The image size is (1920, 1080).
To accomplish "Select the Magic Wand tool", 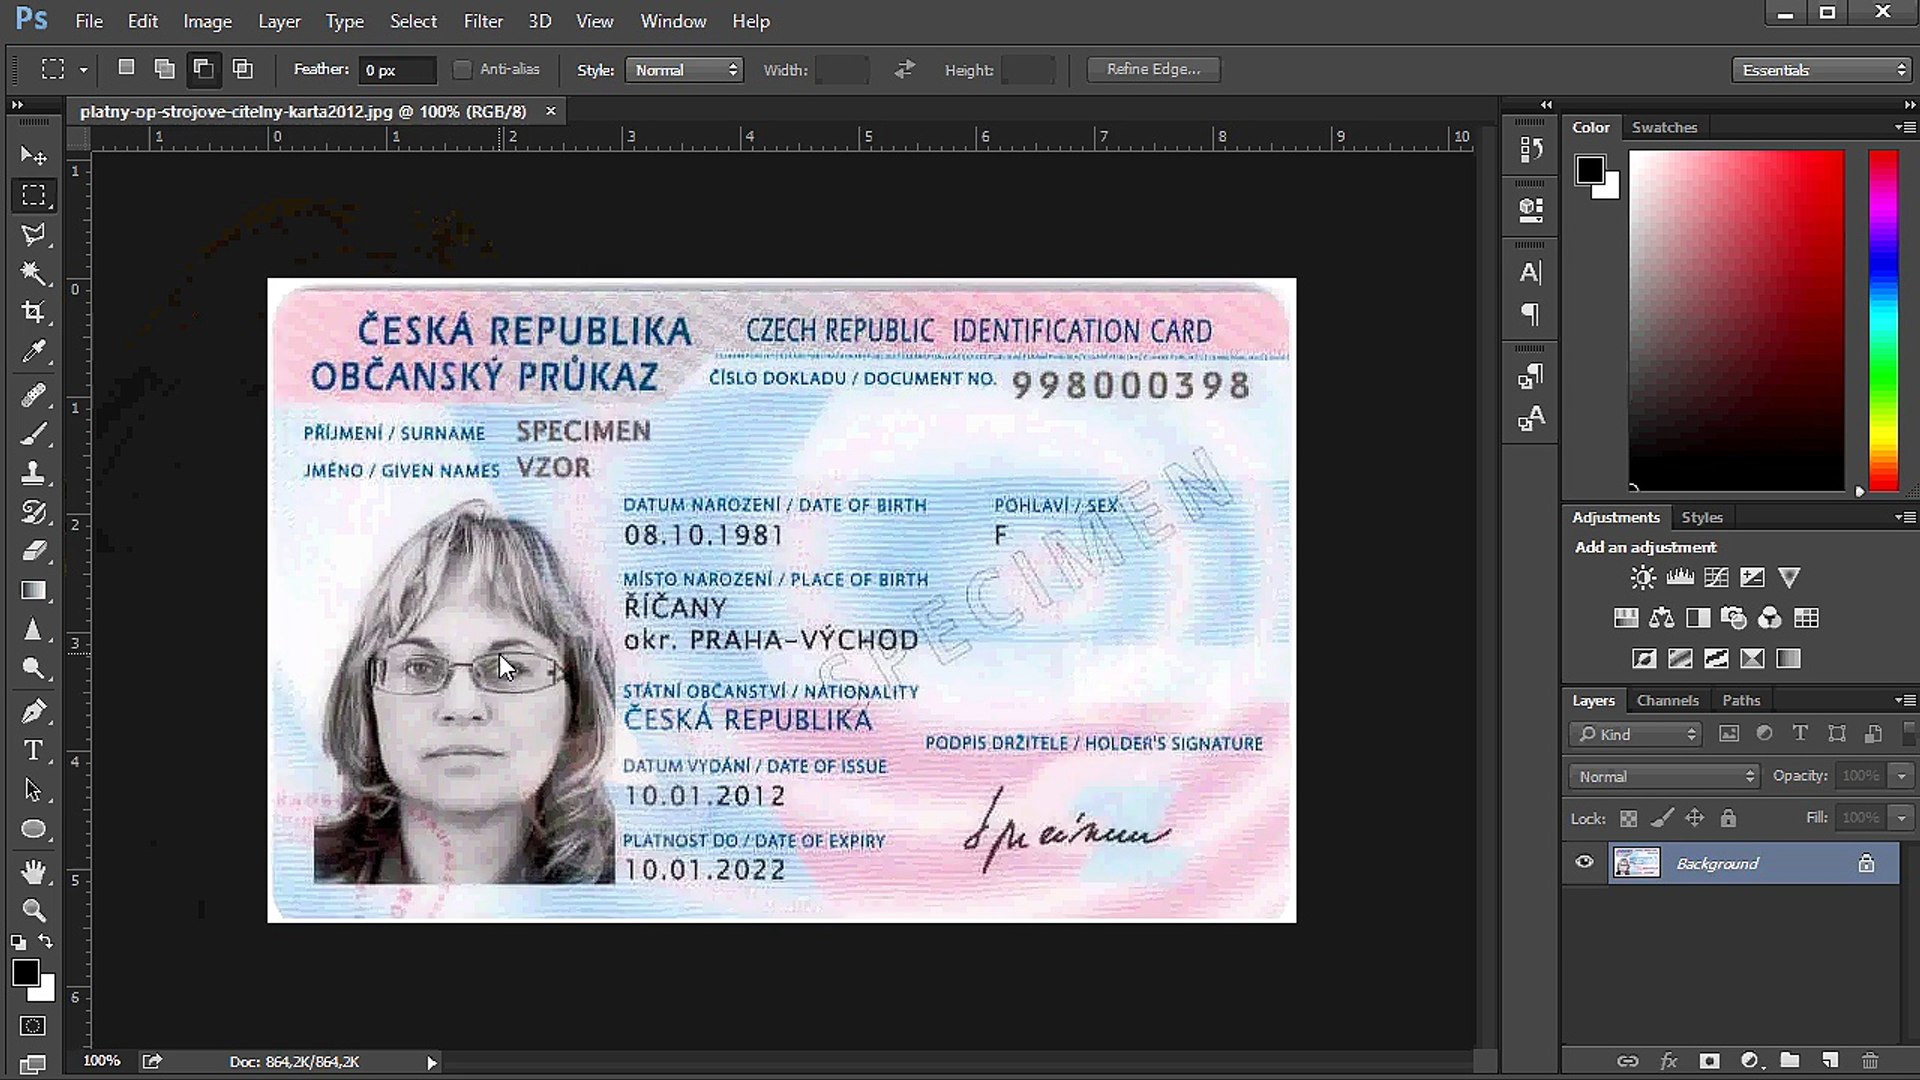I will point(34,273).
